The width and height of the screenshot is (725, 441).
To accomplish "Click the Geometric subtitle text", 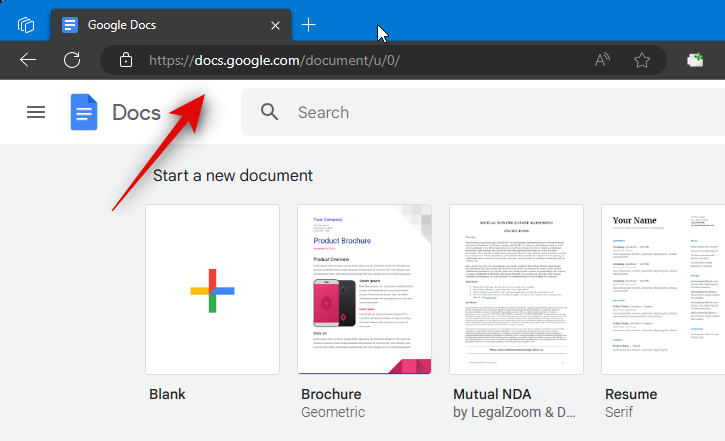I will [333, 412].
